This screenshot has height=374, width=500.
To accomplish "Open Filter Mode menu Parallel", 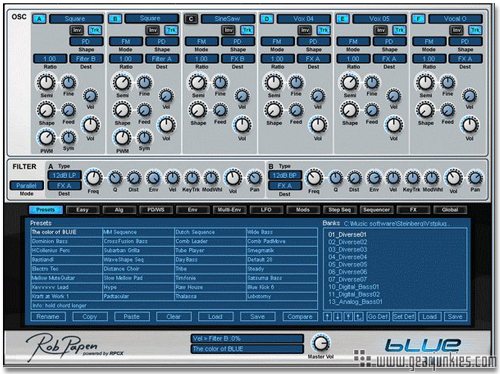I will [26, 186].
